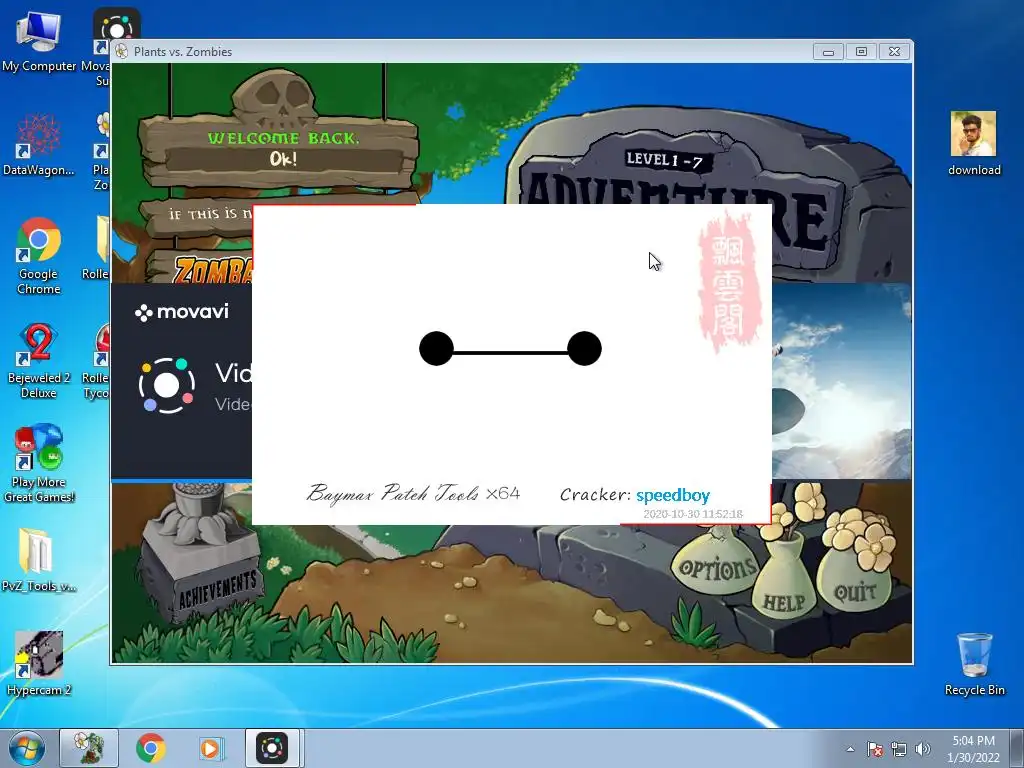This screenshot has height=768, width=1024.
Task: Click the Windows Start orb
Action: click(27, 748)
